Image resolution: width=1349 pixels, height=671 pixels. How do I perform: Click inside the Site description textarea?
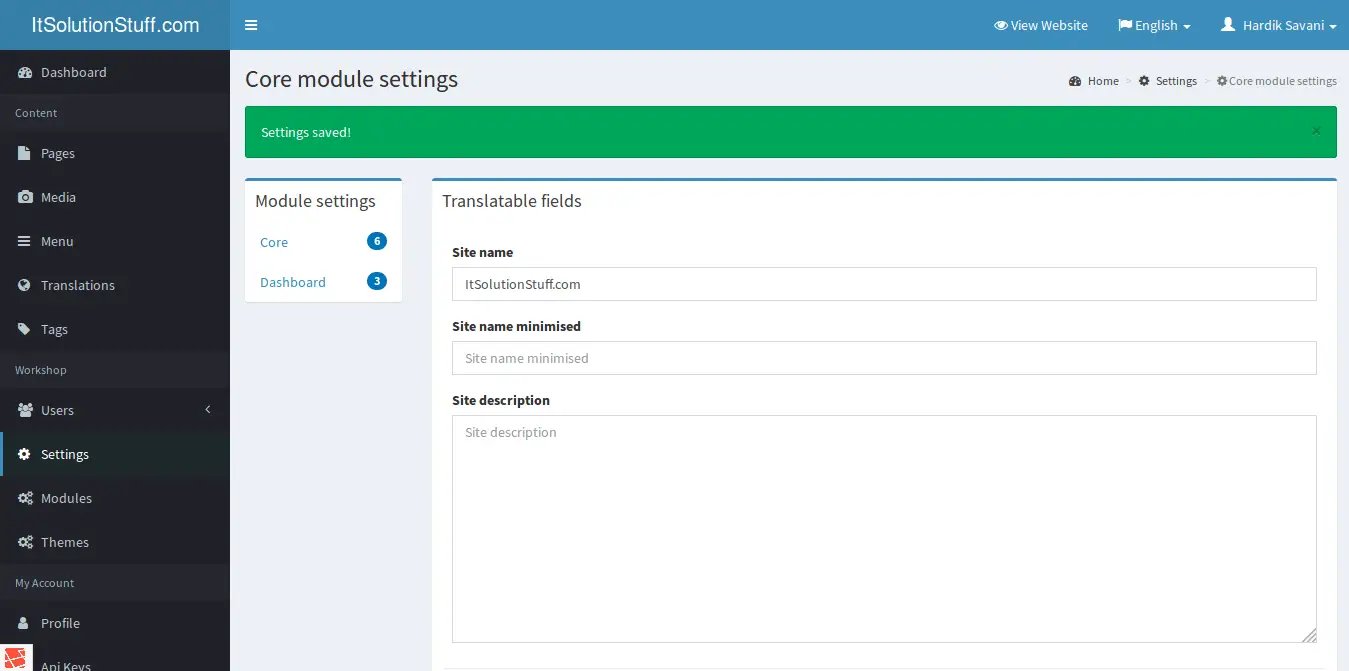tap(884, 528)
